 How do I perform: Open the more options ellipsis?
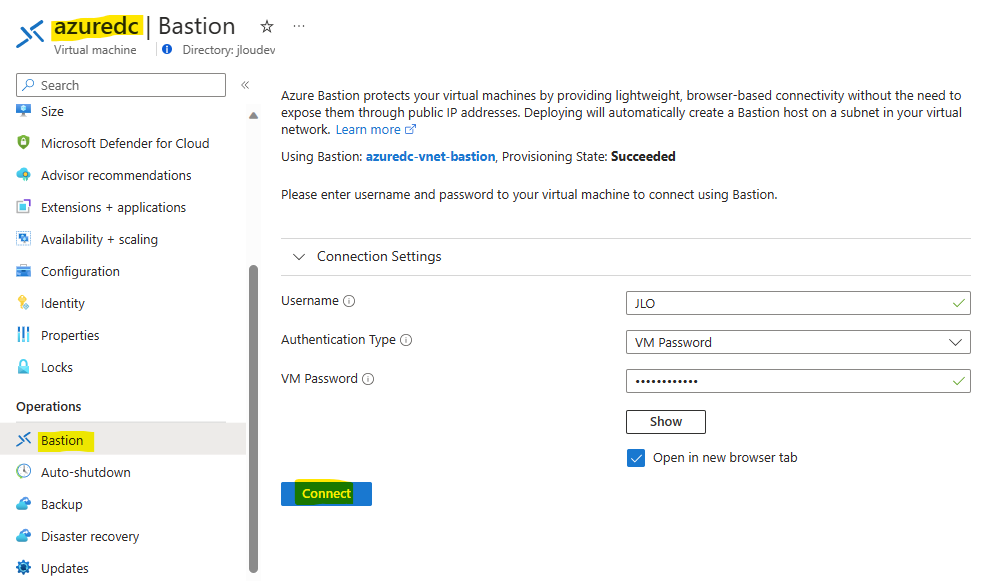click(x=299, y=26)
